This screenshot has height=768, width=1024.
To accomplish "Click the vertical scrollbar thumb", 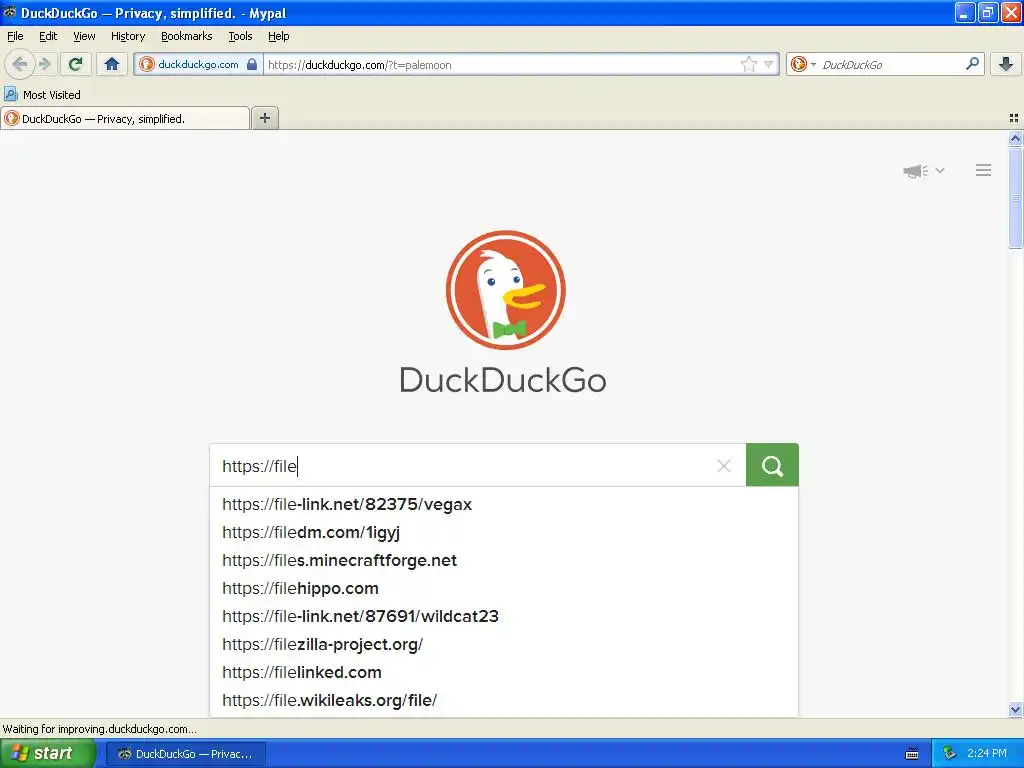I will [x=1015, y=197].
